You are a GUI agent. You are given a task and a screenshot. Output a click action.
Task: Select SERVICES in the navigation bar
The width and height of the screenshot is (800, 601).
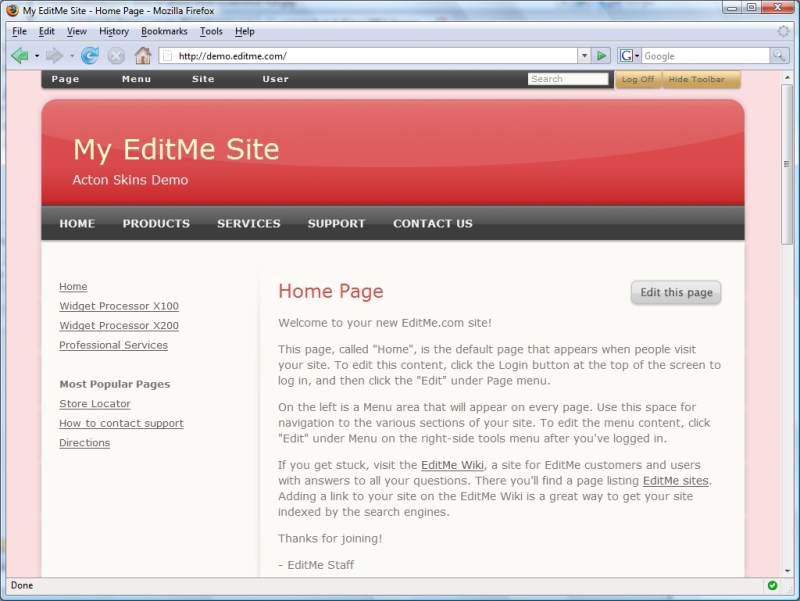pos(248,223)
